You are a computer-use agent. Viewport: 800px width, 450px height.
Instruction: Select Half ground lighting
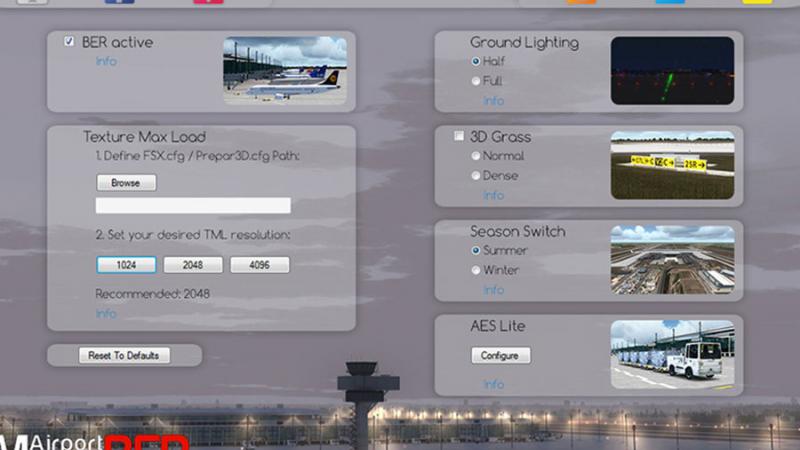click(476, 61)
